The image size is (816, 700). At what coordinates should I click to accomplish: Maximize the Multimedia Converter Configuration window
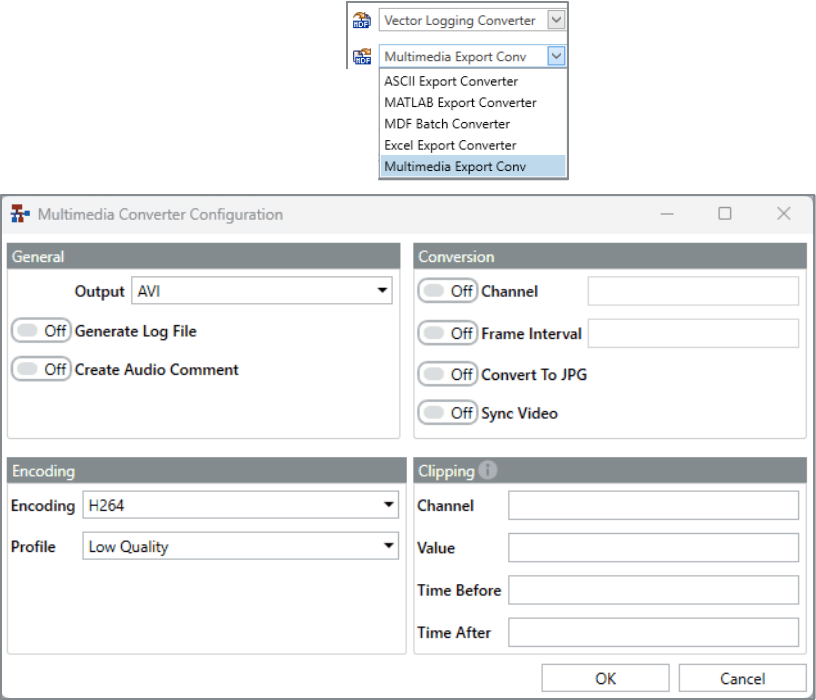tap(725, 213)
